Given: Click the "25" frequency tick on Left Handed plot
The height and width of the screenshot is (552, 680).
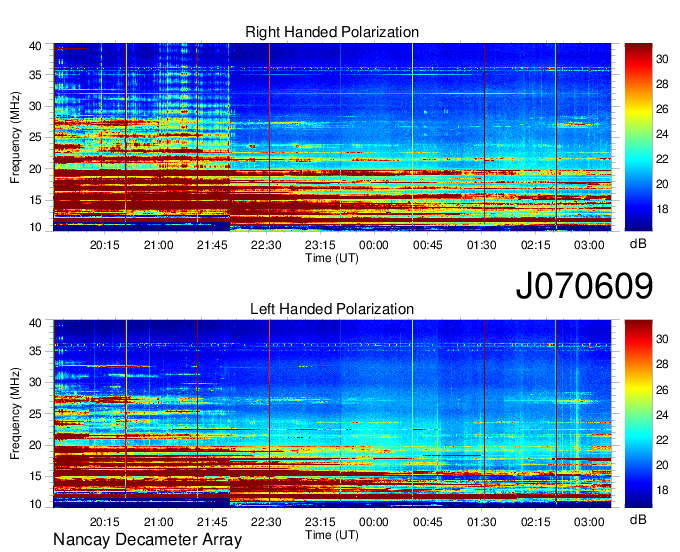Looking at the screenshot, I should [x=35, y=414].
